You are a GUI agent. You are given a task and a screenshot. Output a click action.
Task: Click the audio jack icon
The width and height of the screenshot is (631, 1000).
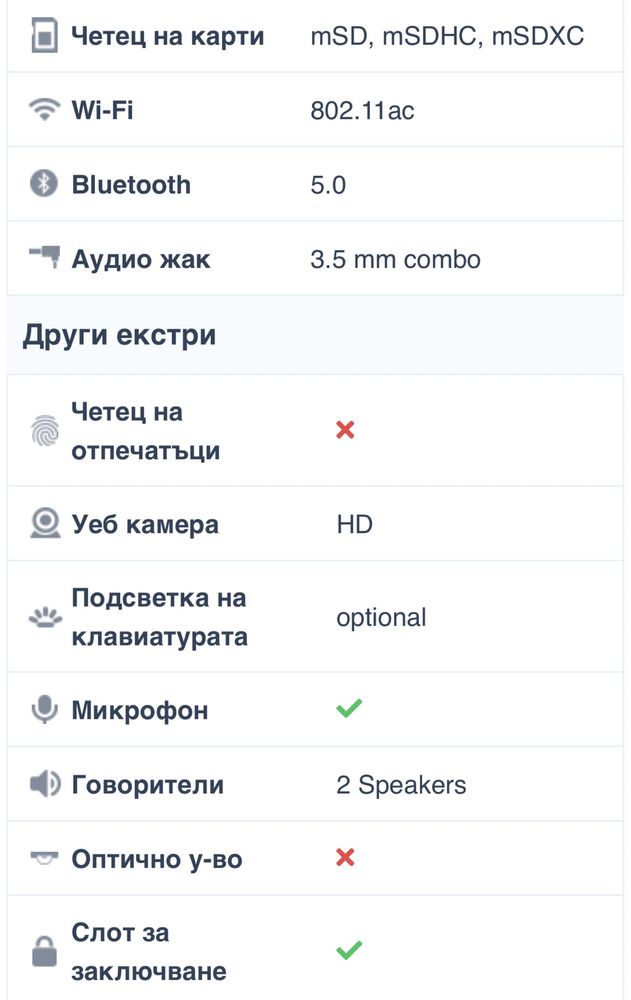(x=45, y=256)
